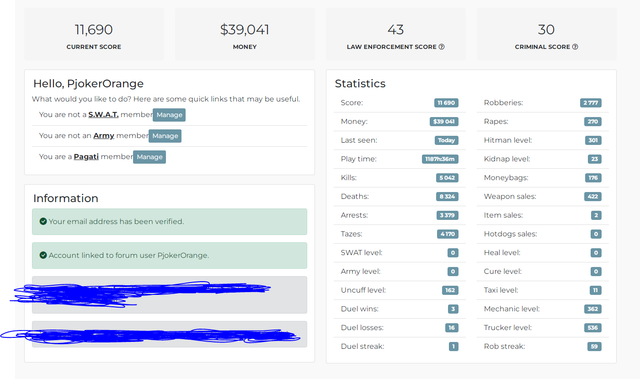The height and width of the screenshot is (379, 640).
Task: Click the Duel wins badge
Action: click(453, 309)
